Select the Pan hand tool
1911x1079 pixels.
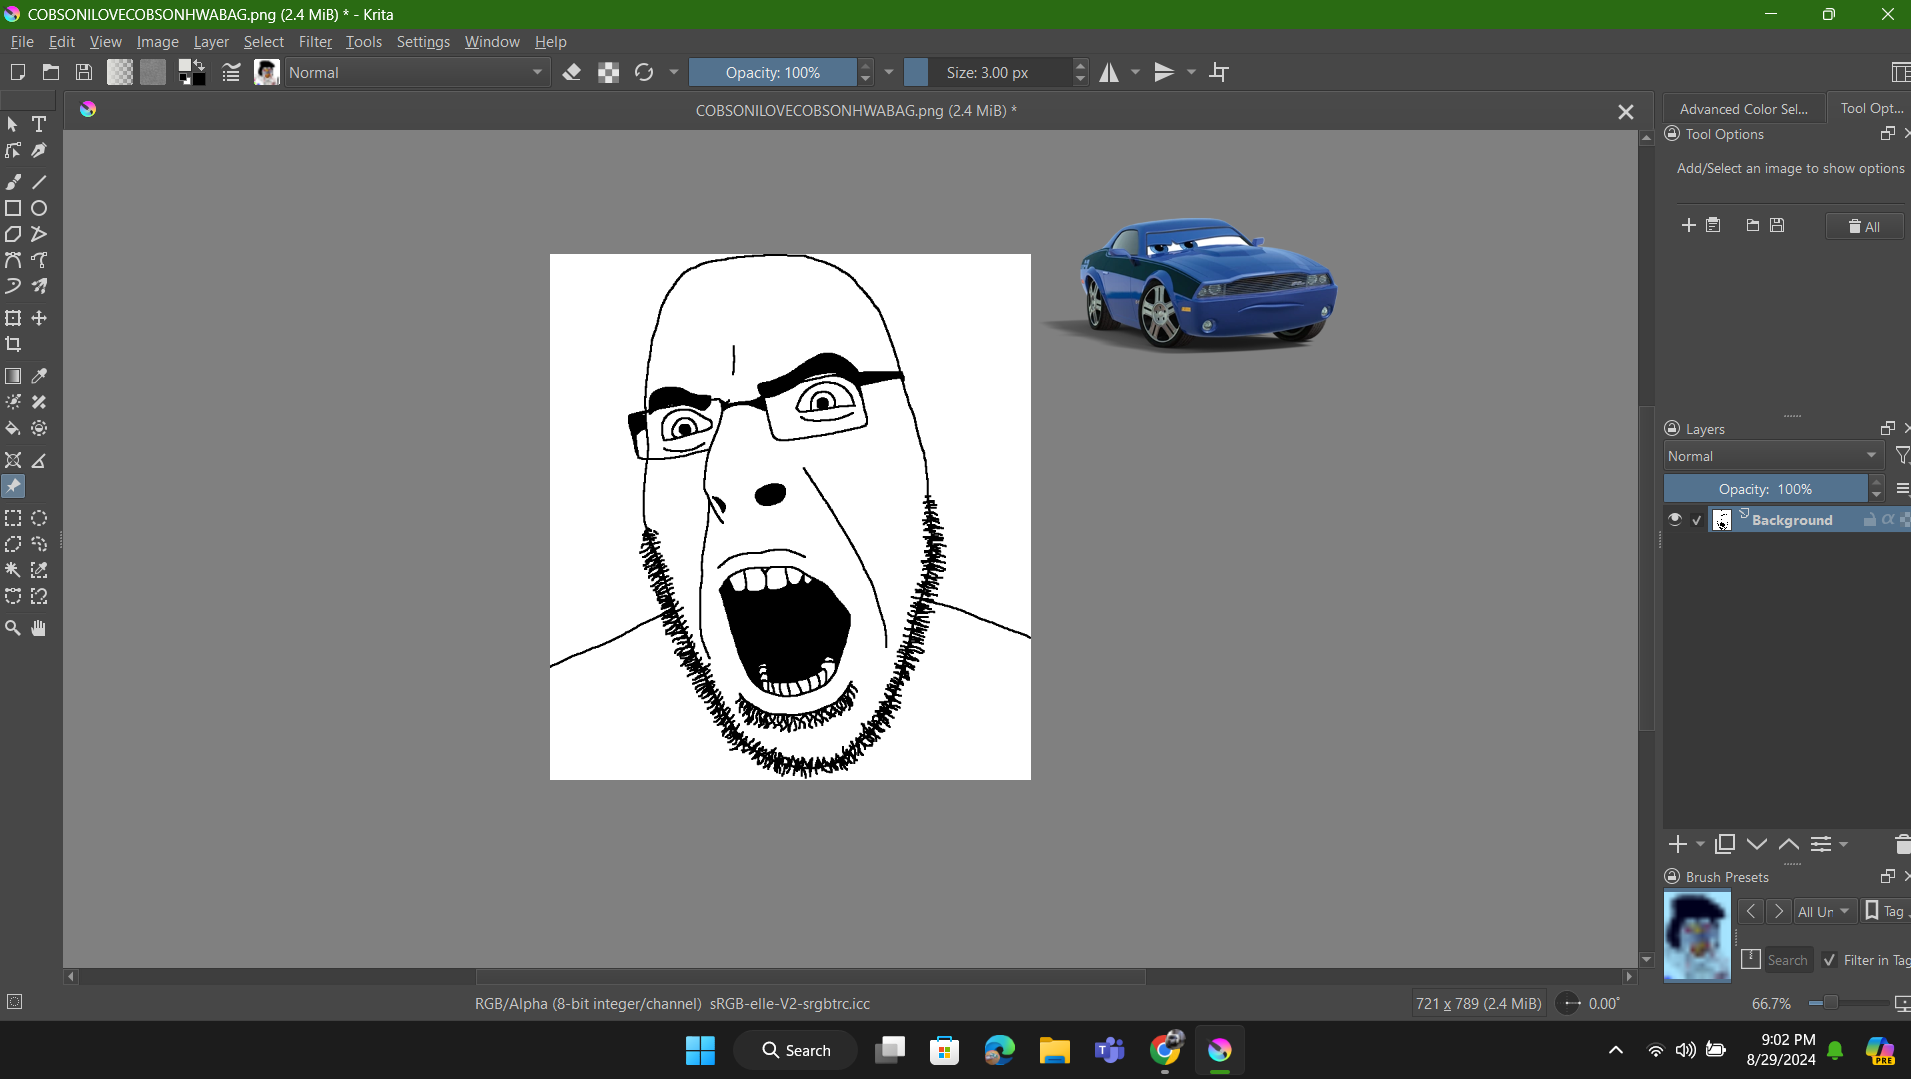point(39,628)
